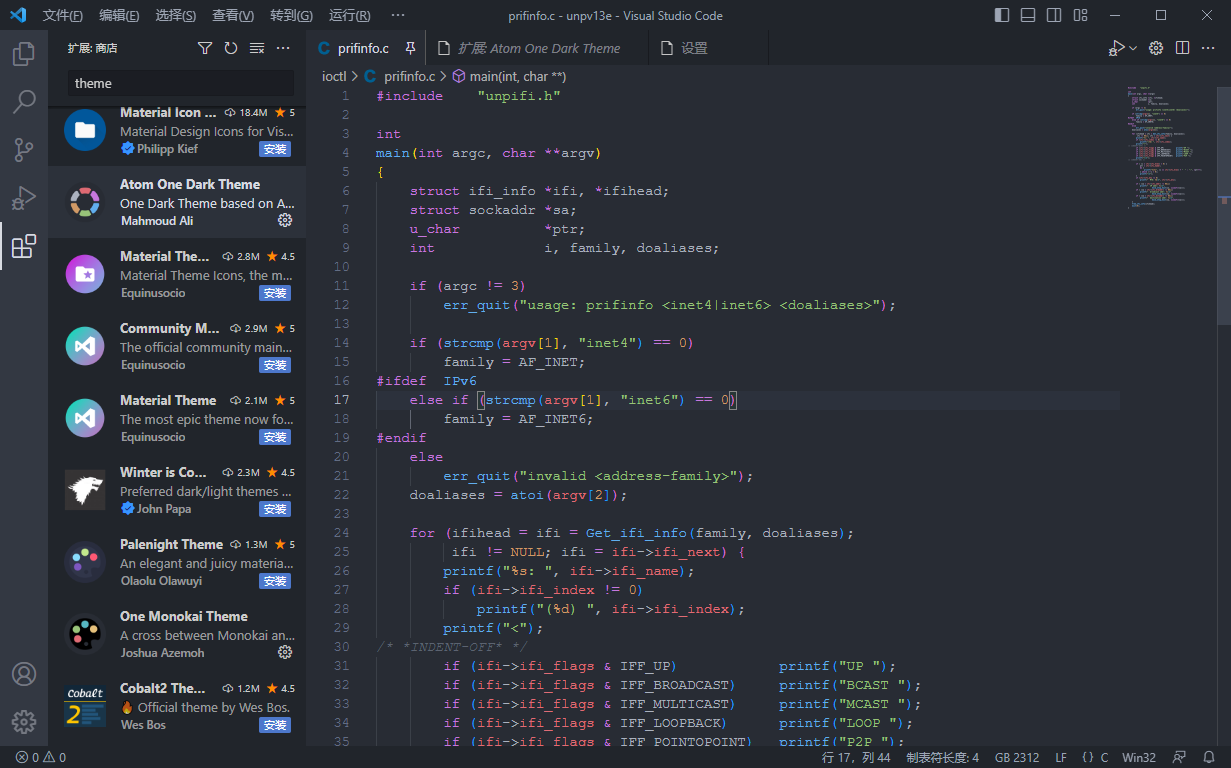The image size is (1231, 768).
Task: Run the C file with play-debug icon
Action: pyautogui.click(x=1116, y=48)
